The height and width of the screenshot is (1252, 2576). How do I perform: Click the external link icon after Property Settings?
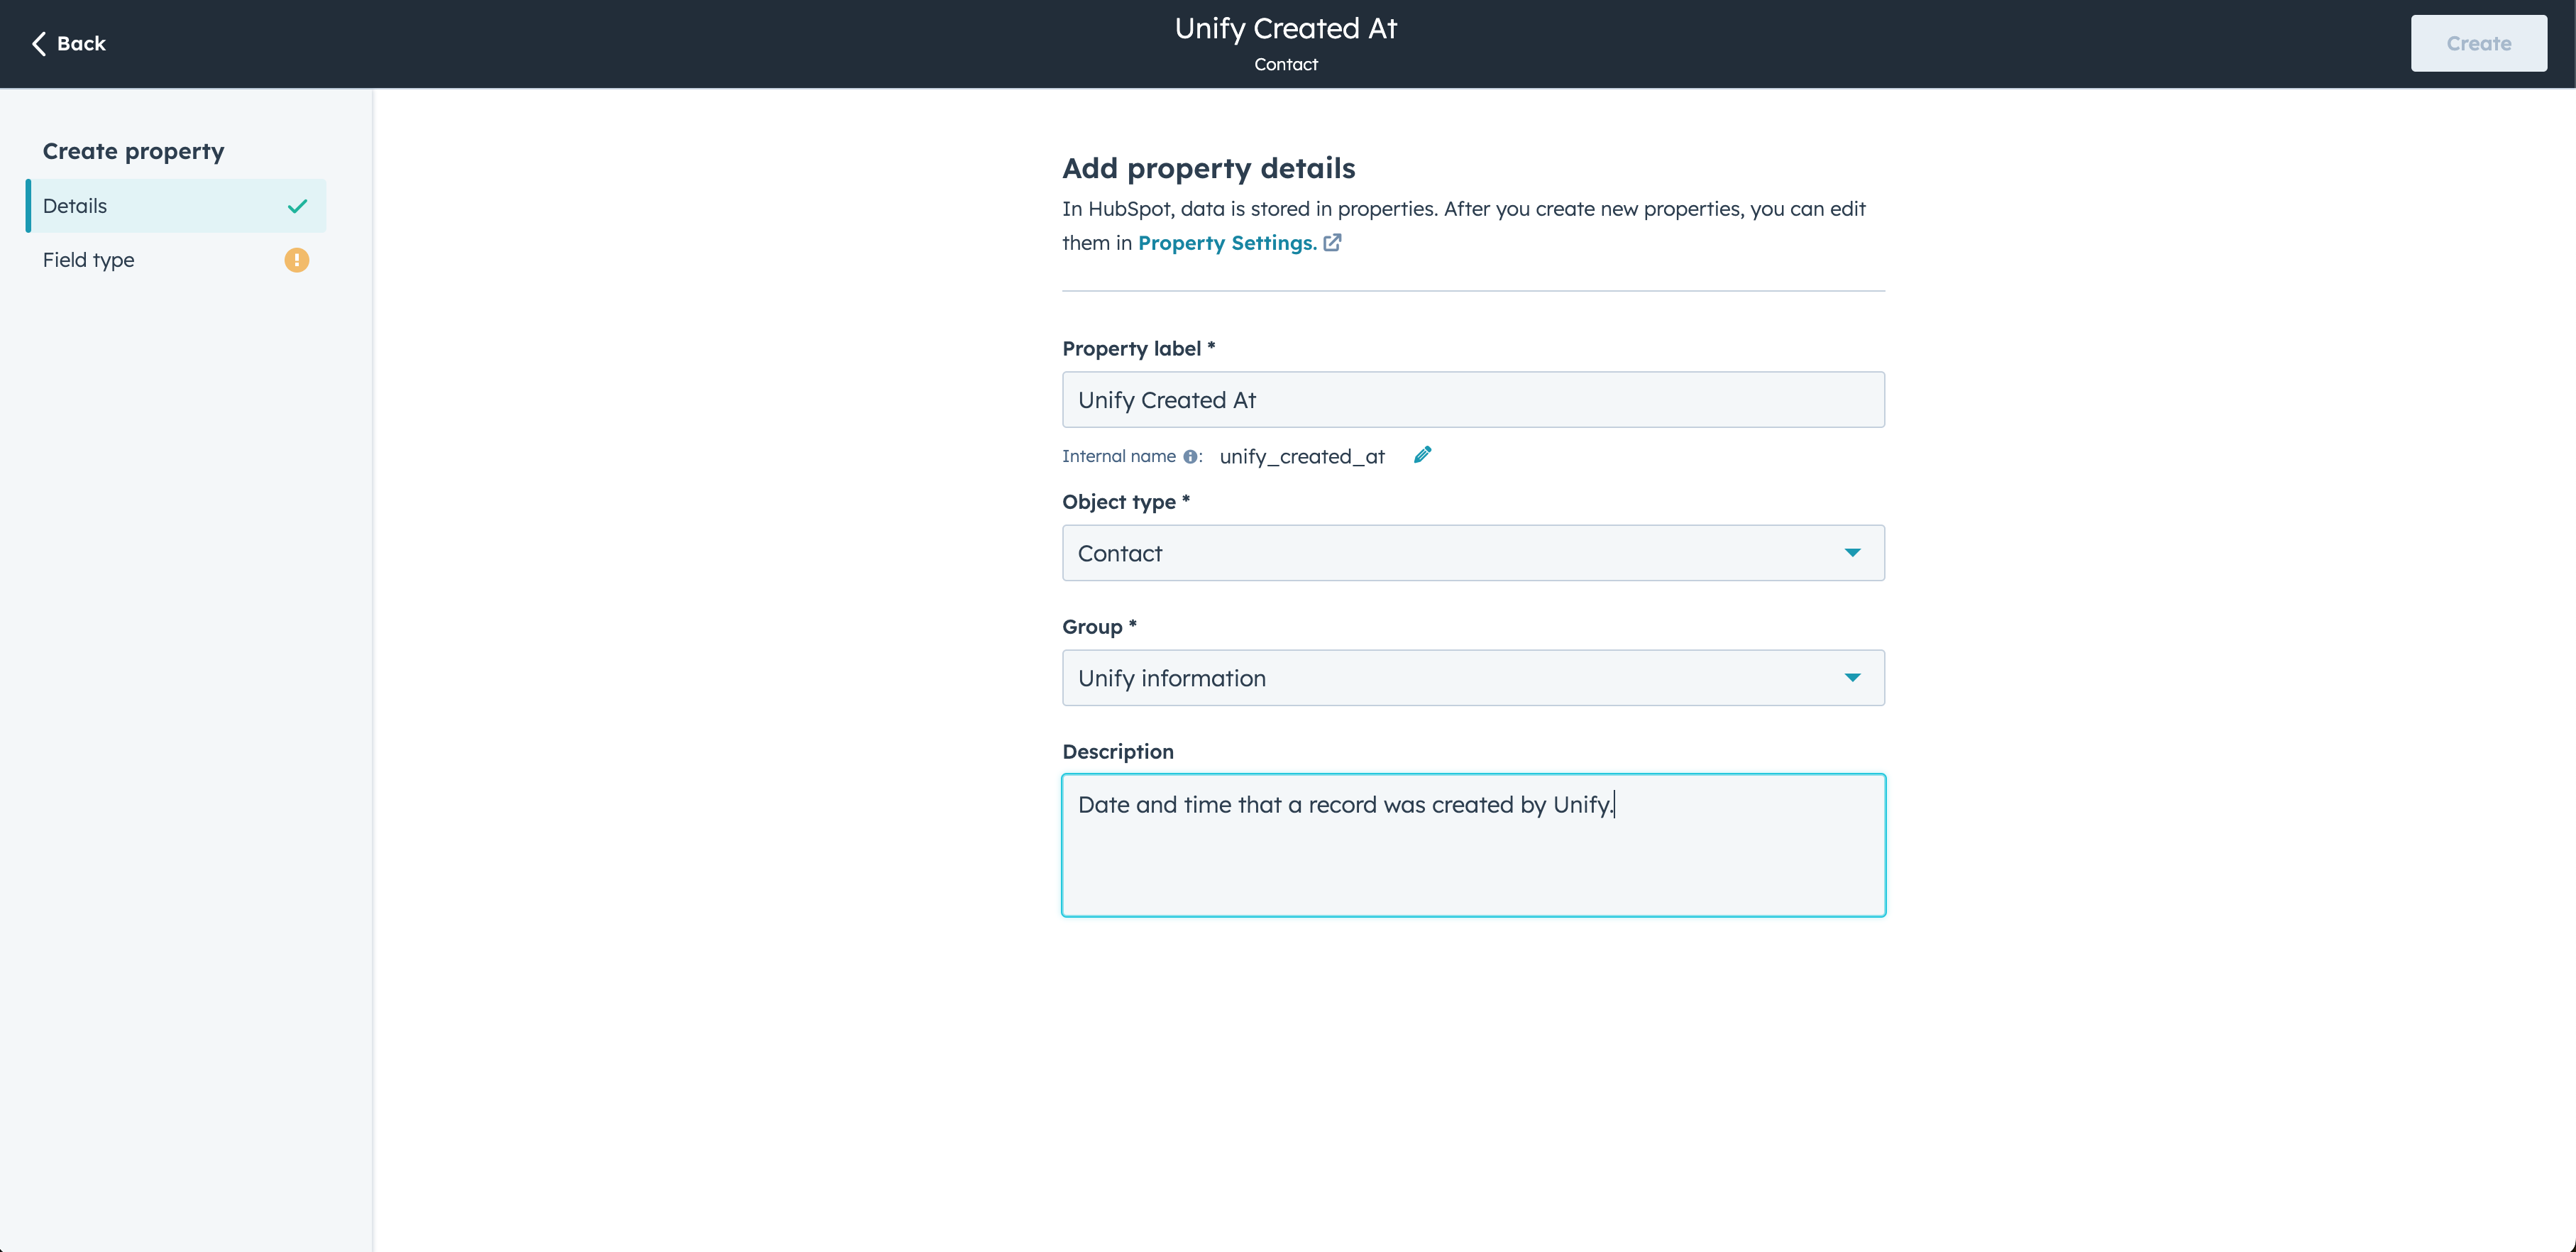tap(1332, 243)
